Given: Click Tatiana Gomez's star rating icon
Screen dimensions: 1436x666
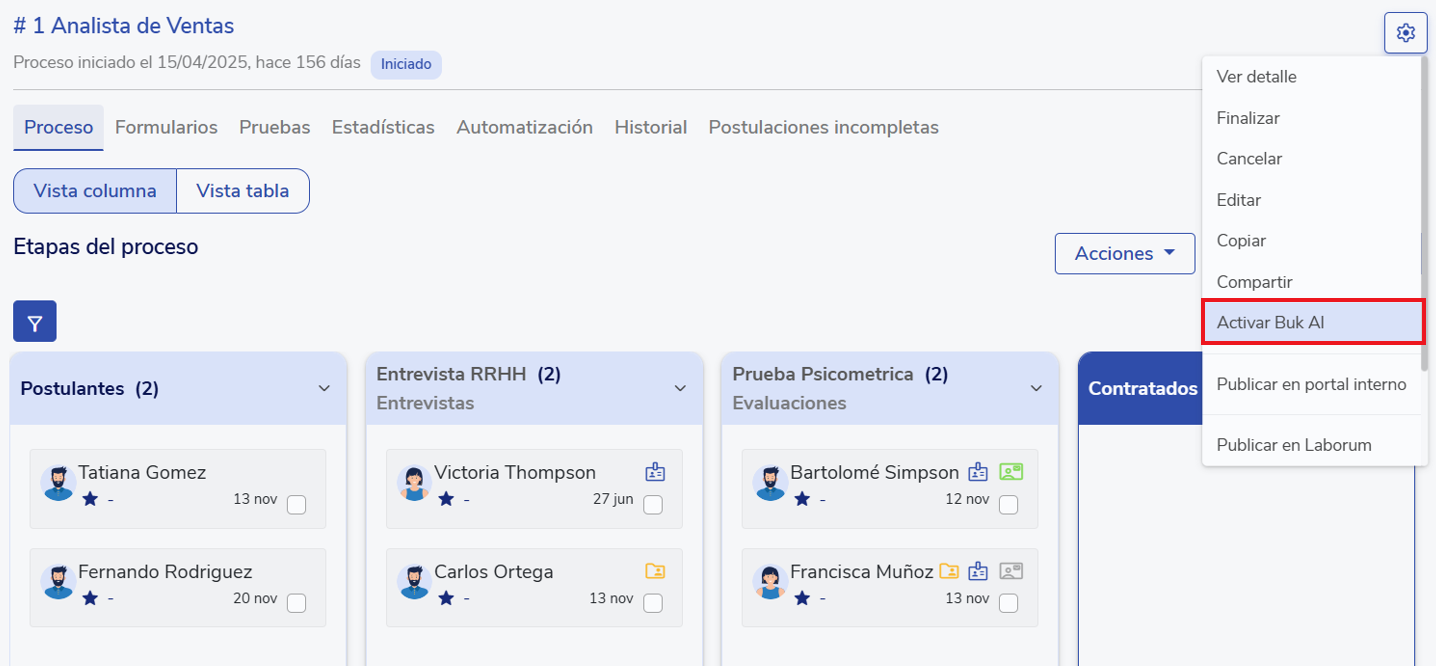Looking at the screenshot, I should tap(90, 499).
